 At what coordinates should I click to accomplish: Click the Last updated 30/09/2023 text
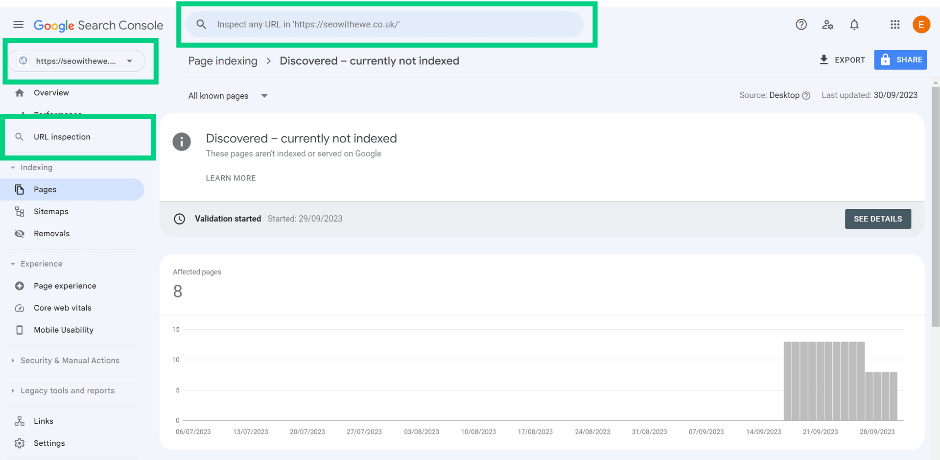(x=869, y=95)
